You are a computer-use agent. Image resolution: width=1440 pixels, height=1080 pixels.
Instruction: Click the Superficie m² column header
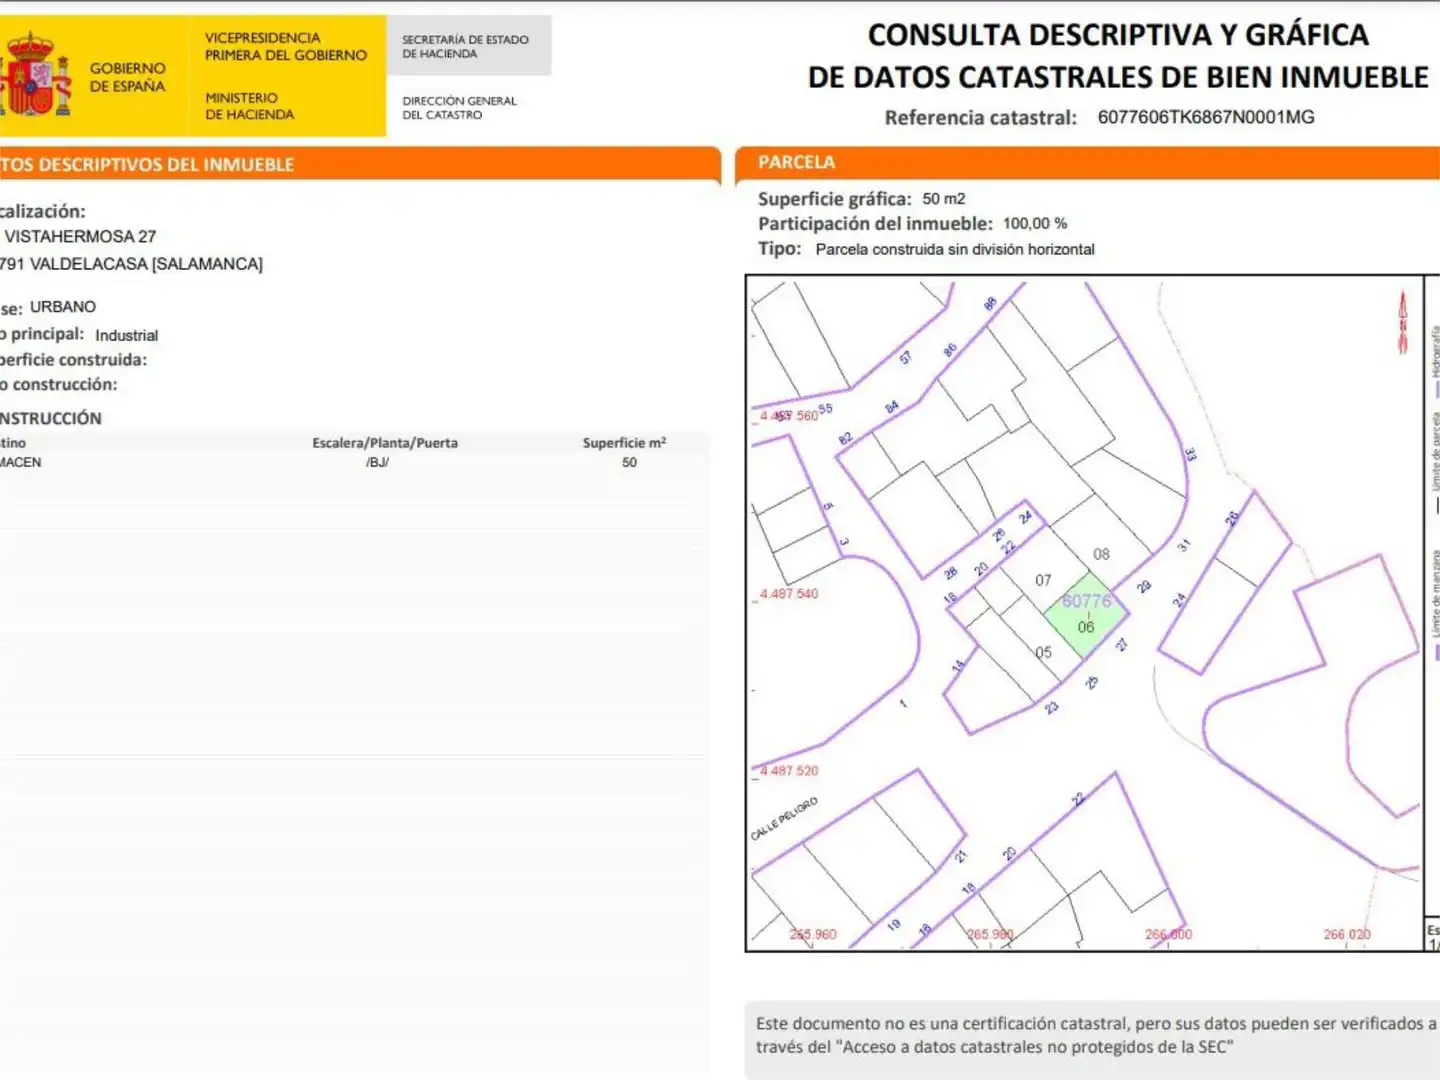pyautogui.click(x=624, y=443)
